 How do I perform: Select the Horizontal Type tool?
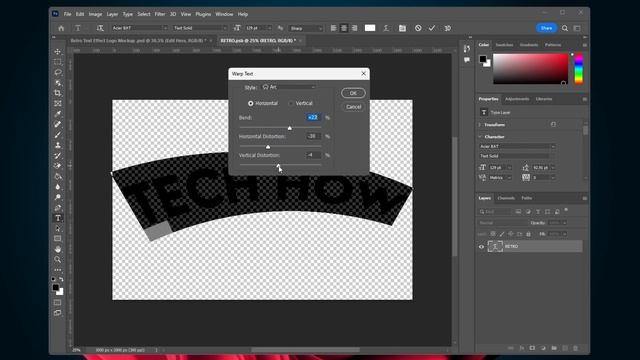pyautogui.click(x=58, y=218)
